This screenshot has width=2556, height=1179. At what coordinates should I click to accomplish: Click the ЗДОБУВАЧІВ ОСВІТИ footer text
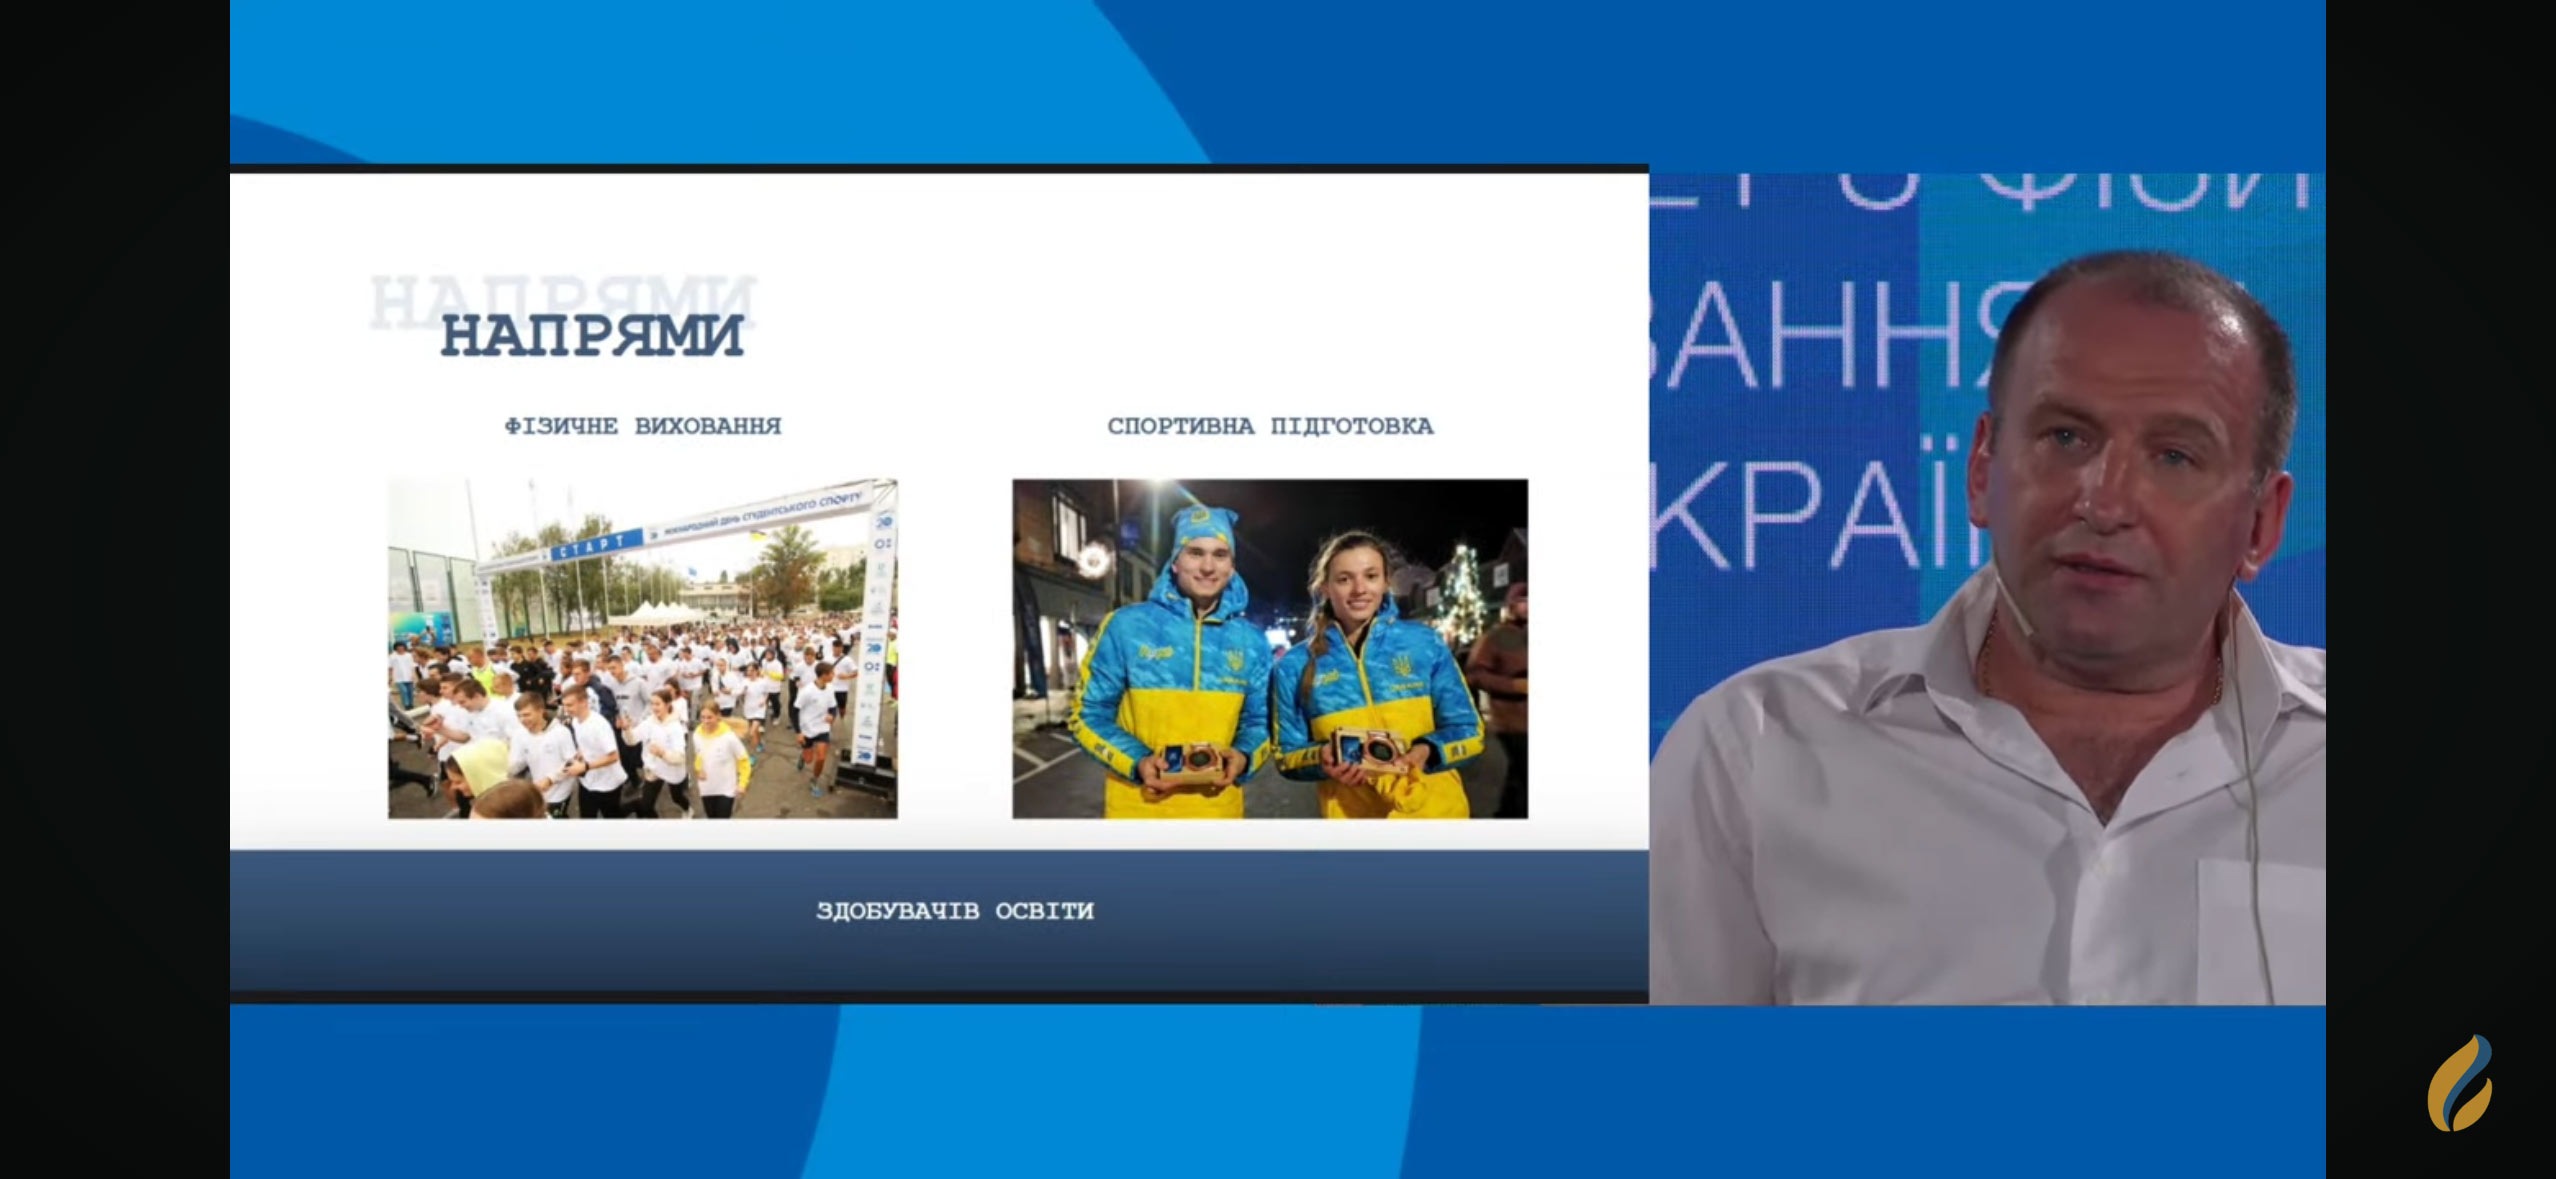(955, 911)
